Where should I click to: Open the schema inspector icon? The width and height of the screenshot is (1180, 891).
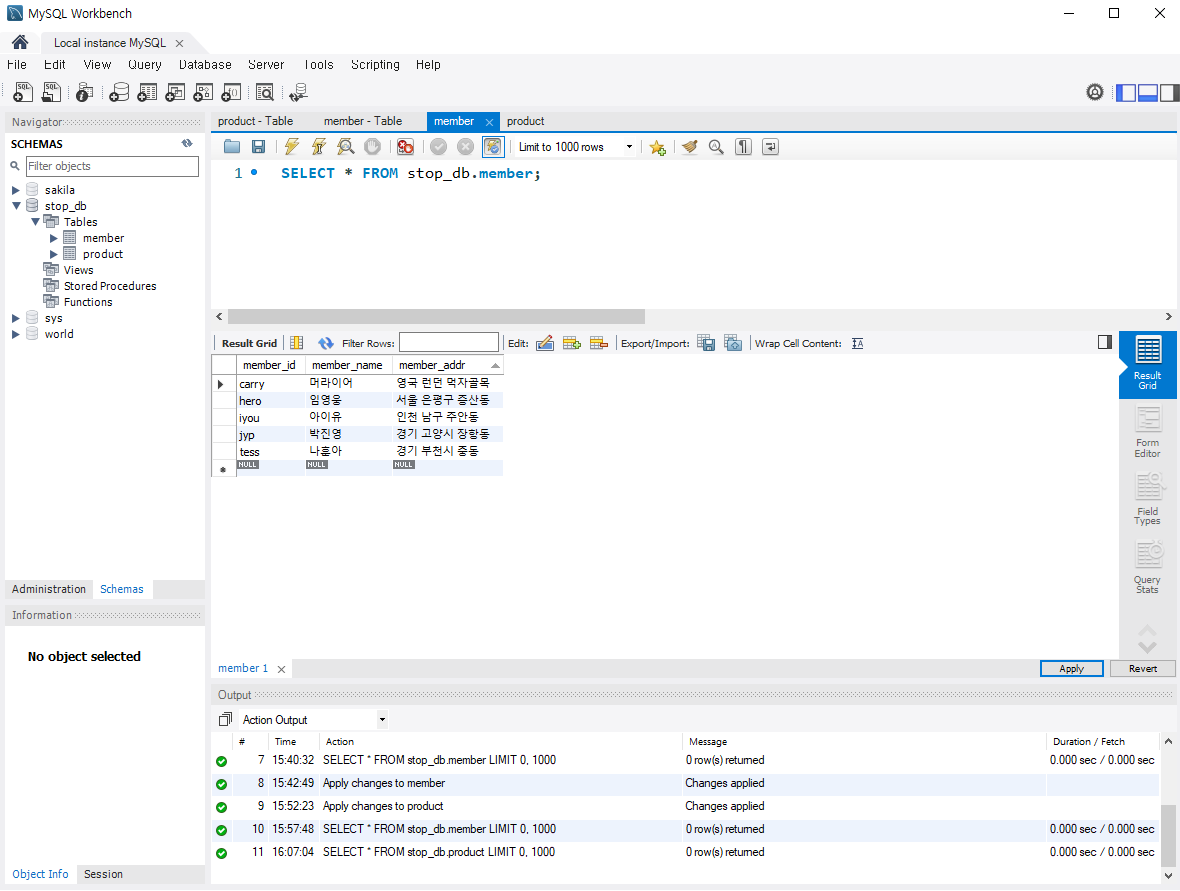(x=84, y=92)
